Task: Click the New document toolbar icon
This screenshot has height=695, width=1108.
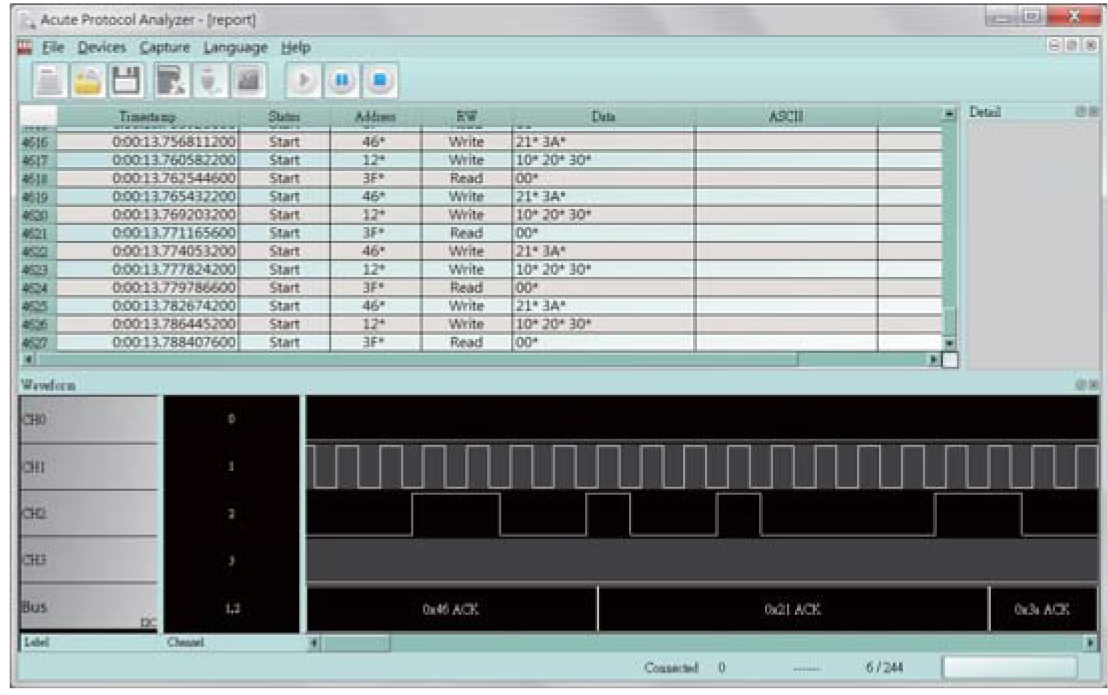Action: (49, 81)
